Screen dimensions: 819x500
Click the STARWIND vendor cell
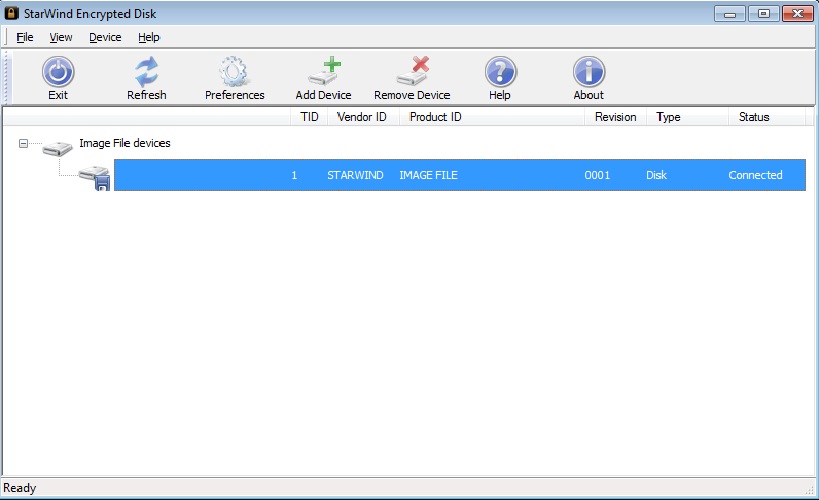click(x=355, y=175)
